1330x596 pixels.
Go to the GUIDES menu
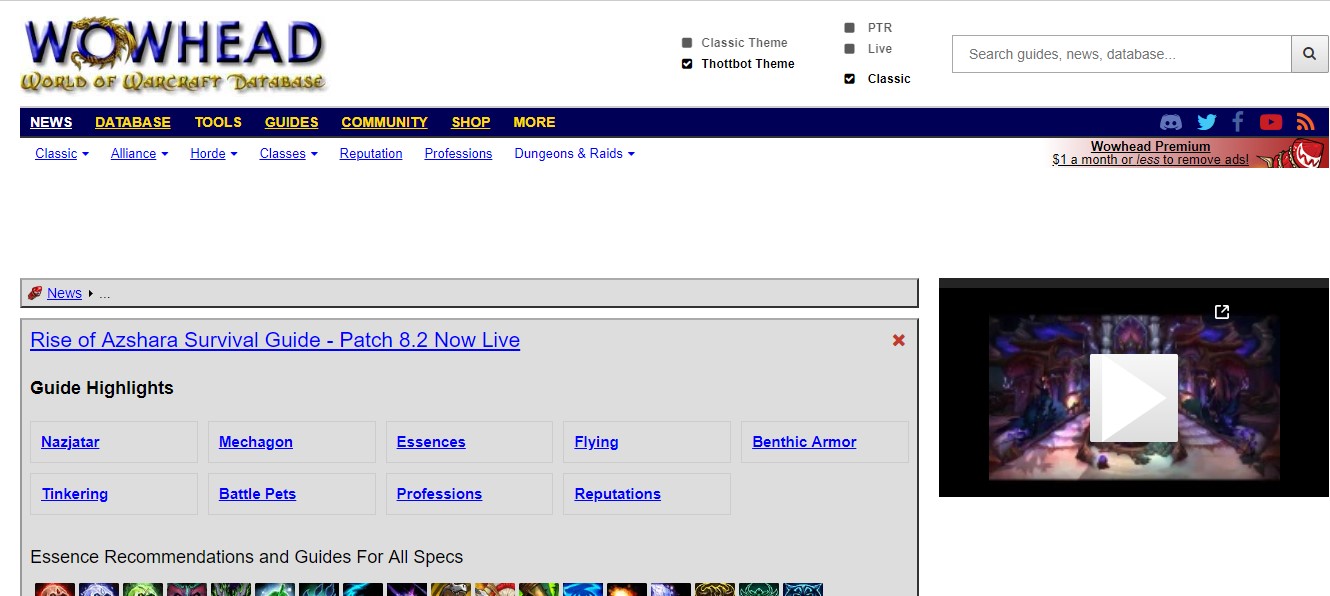[291, 122]
